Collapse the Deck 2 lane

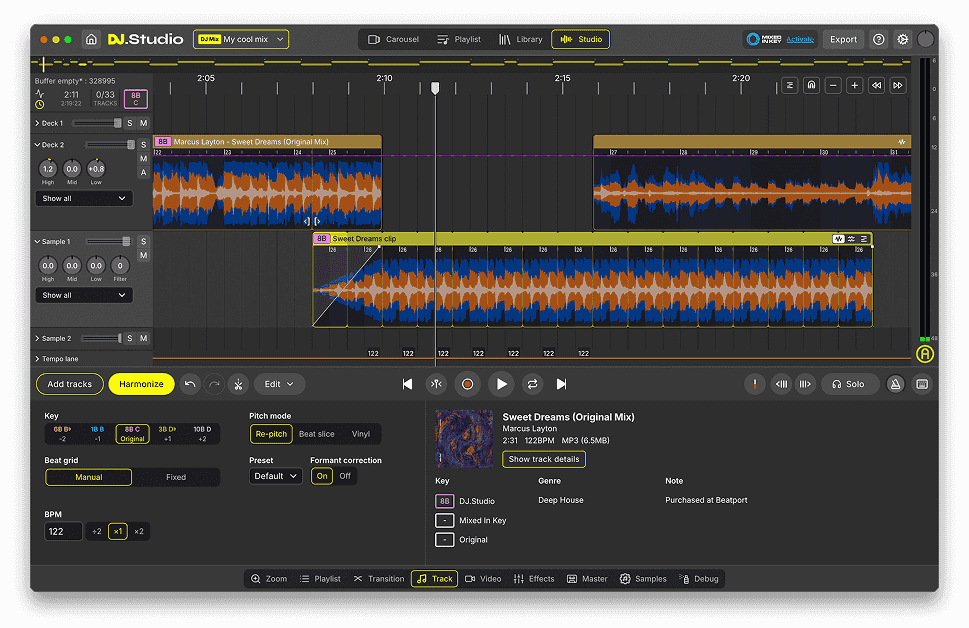(37, 145)
